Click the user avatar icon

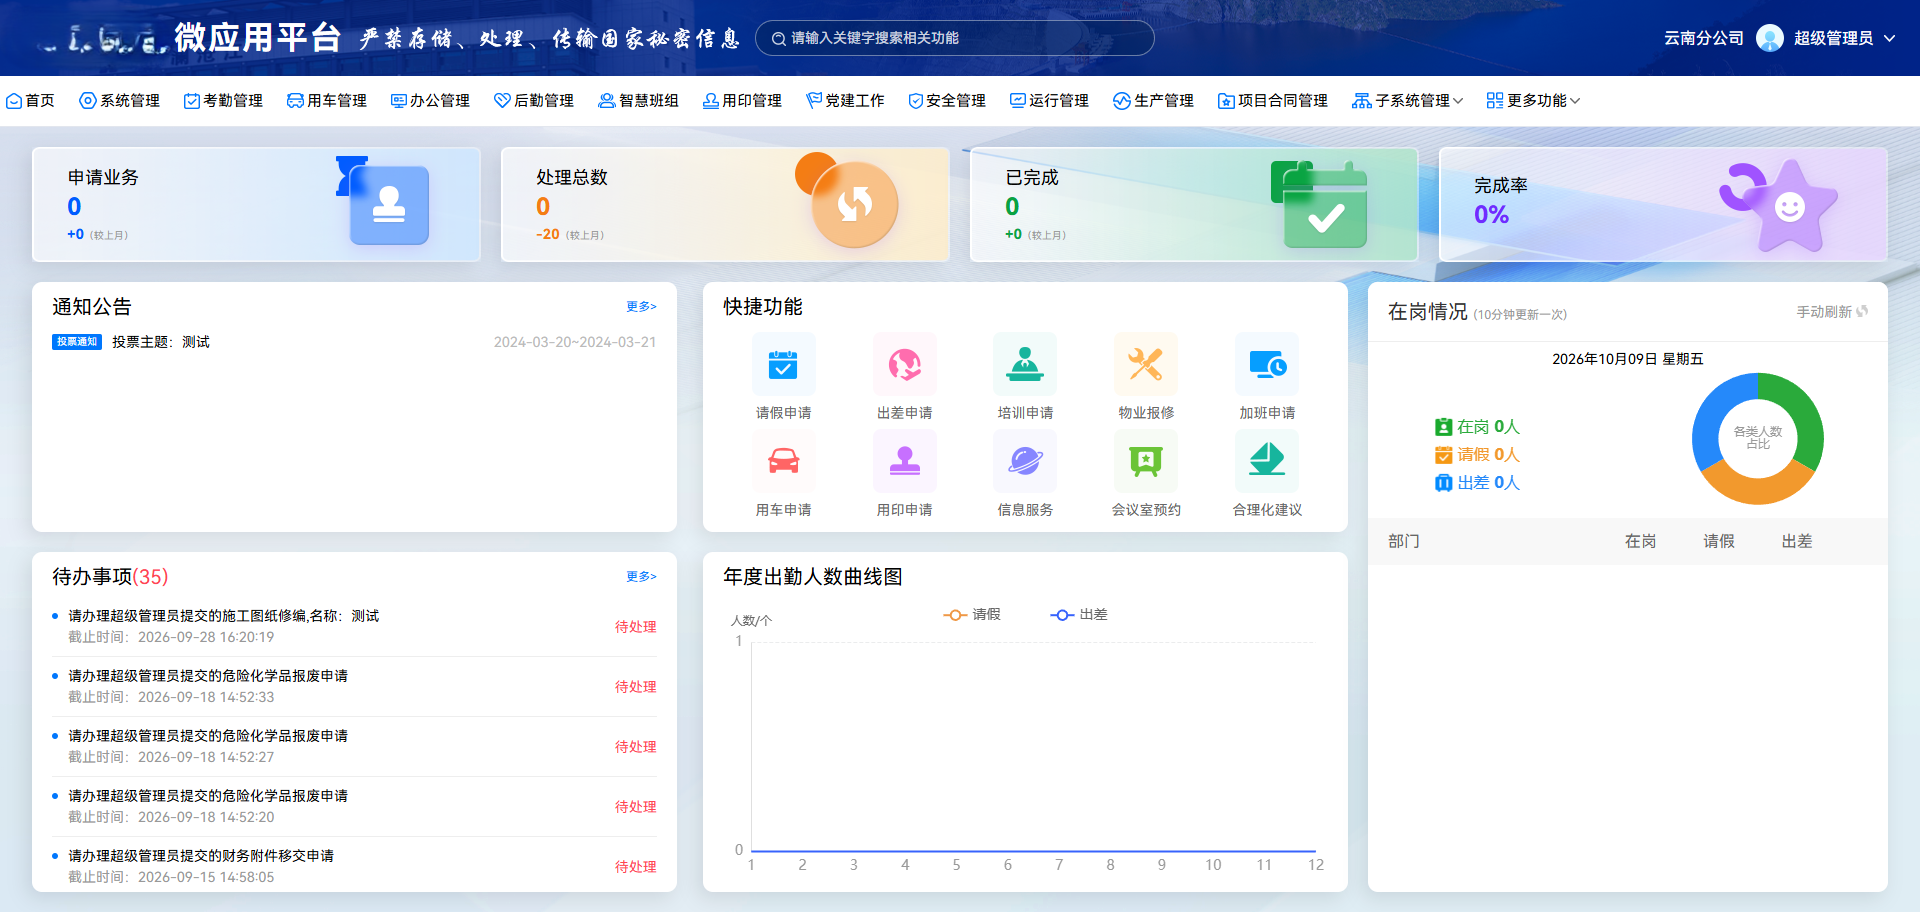(1769, 38)
